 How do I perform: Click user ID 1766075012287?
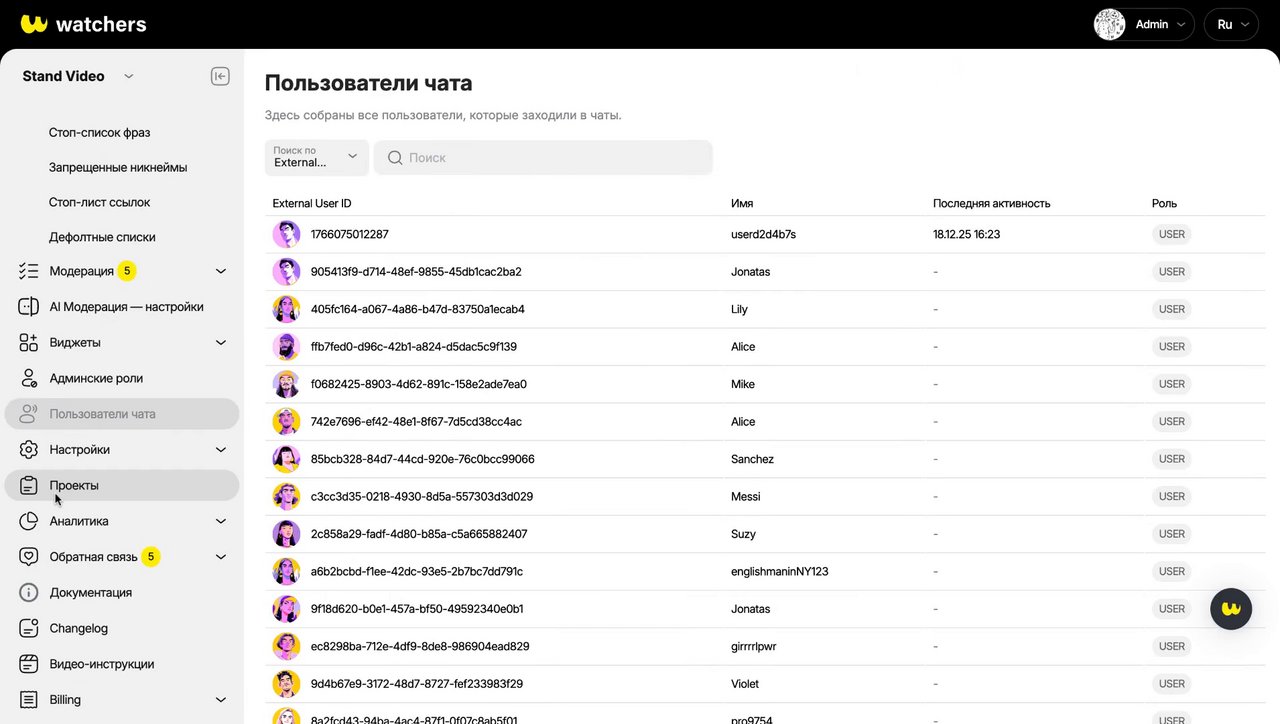click(x=349, y=234)
